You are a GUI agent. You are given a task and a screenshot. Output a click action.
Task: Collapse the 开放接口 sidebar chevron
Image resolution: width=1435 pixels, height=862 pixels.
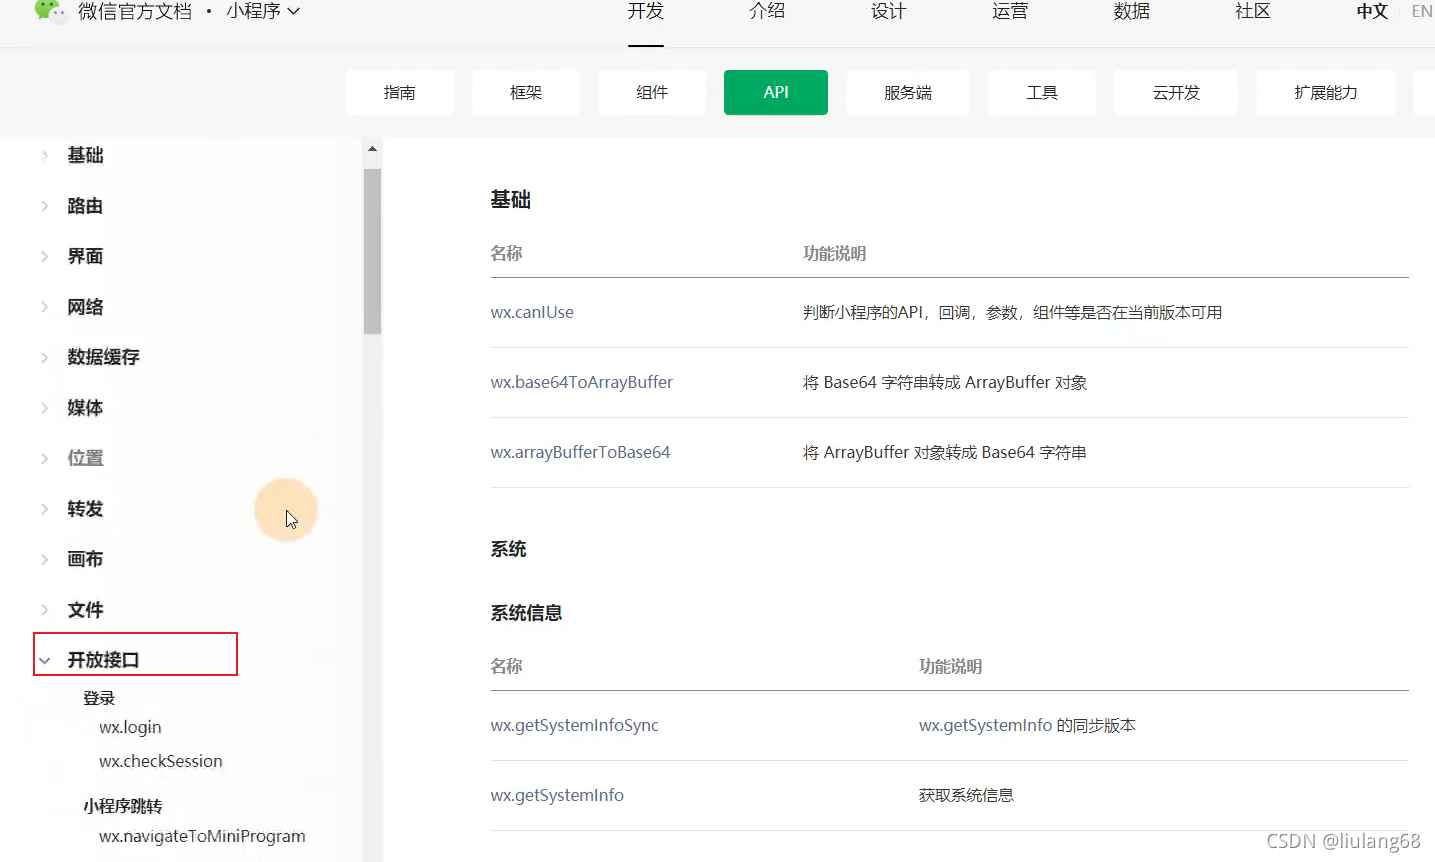[44, 660]
